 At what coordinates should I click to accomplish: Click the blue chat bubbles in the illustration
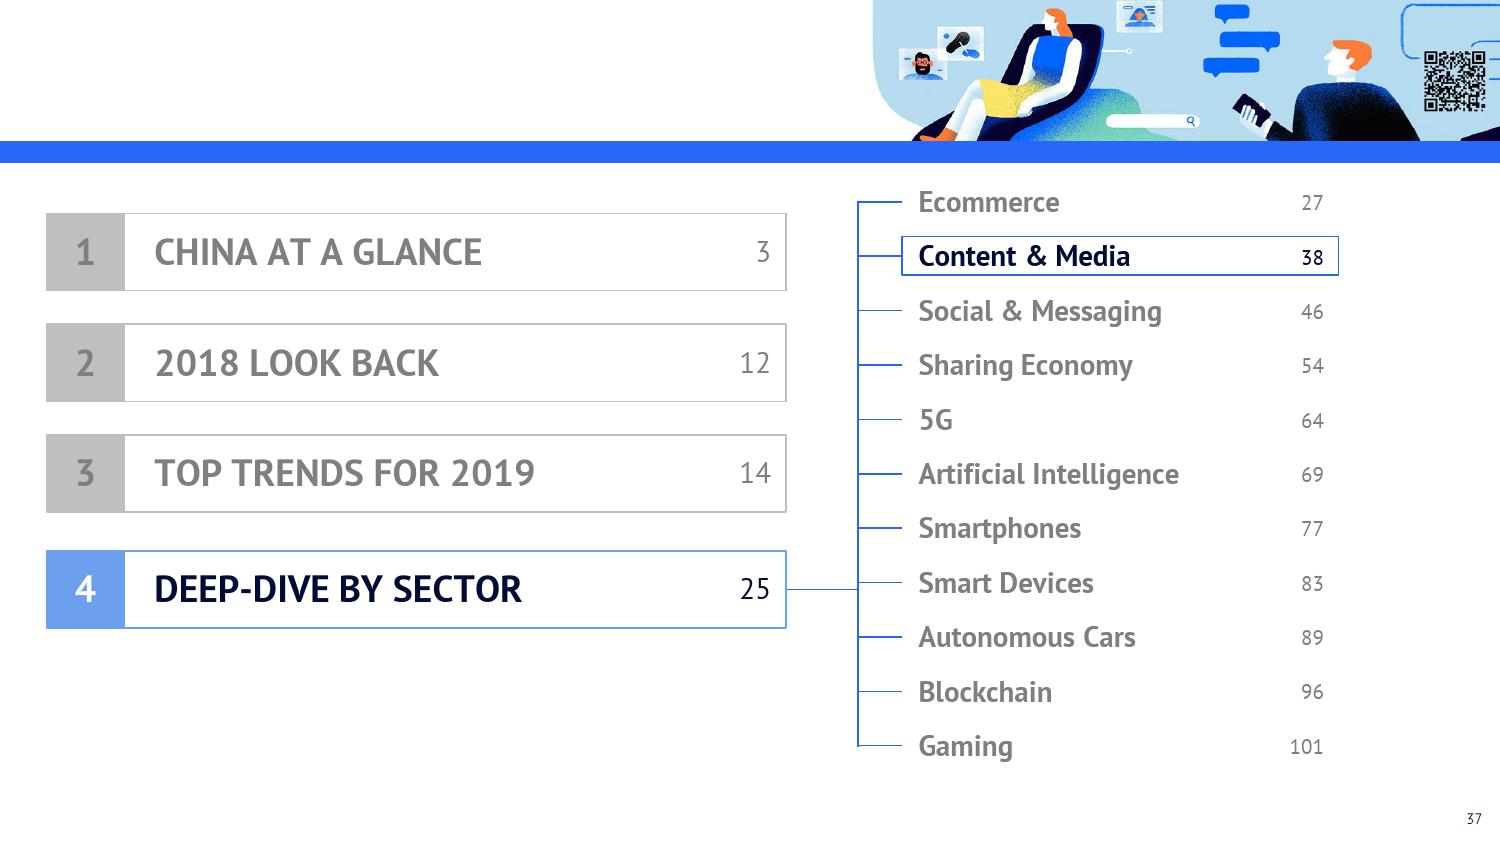pyautogui.click(x=1240, y=41)
